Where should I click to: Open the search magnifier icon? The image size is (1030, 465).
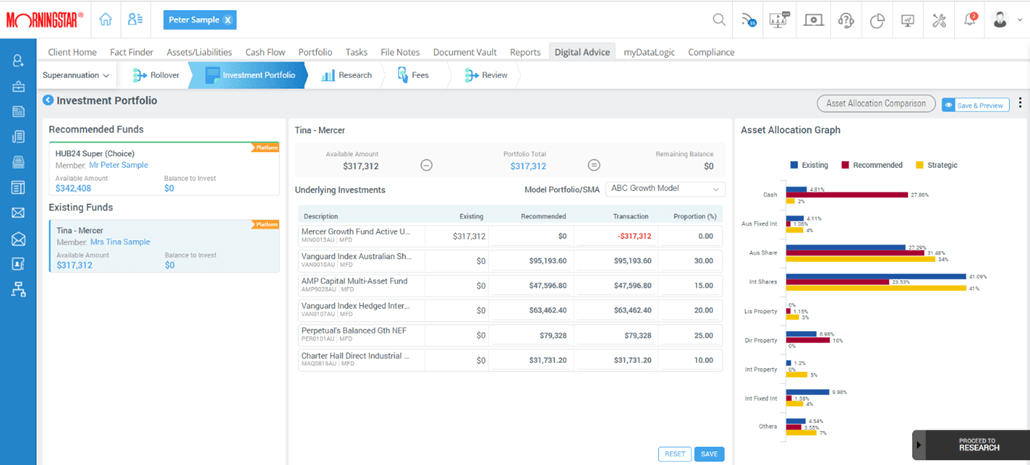click(x=719, y=20)
